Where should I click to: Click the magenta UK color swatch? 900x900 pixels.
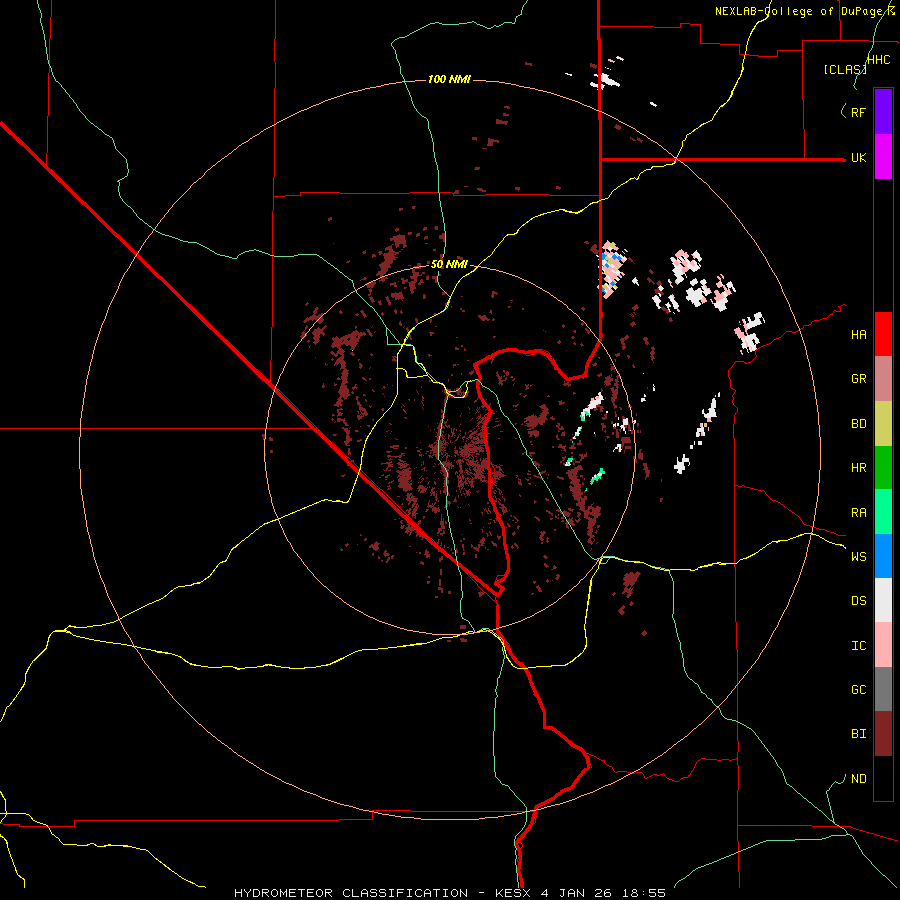click(883, 157)
